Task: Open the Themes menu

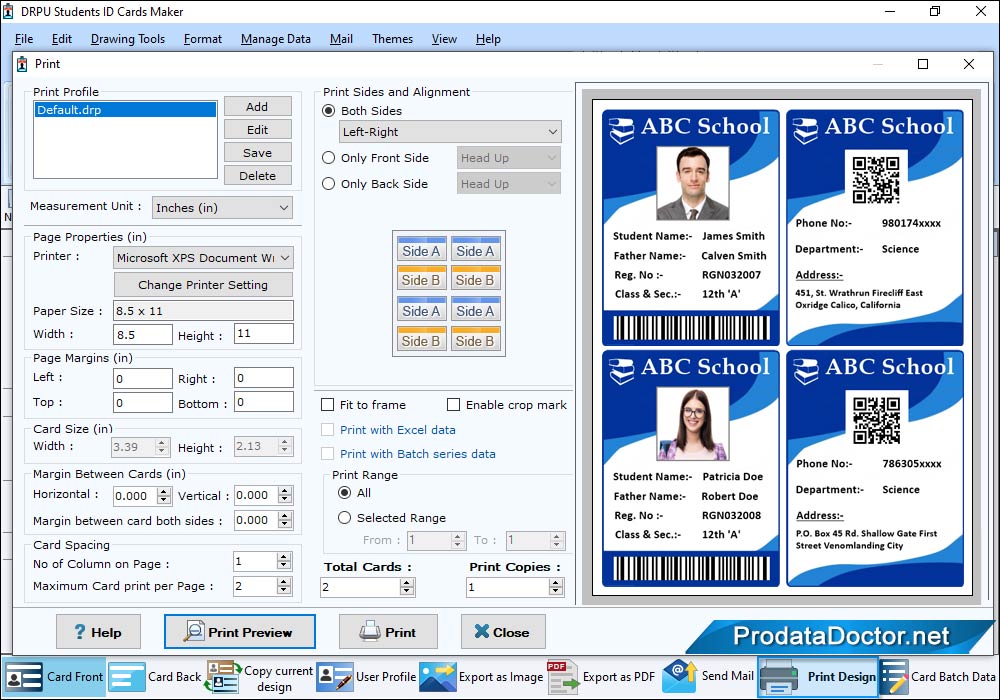Action: coord(392,39)
